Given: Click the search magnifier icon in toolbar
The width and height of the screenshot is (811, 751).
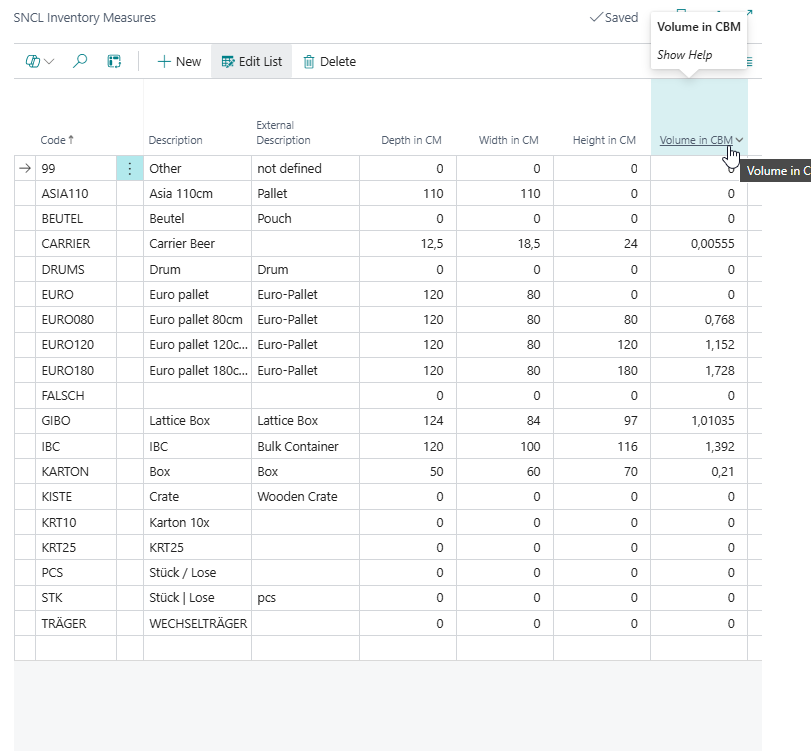Looking at the screenshot, I should coord(81,61).
